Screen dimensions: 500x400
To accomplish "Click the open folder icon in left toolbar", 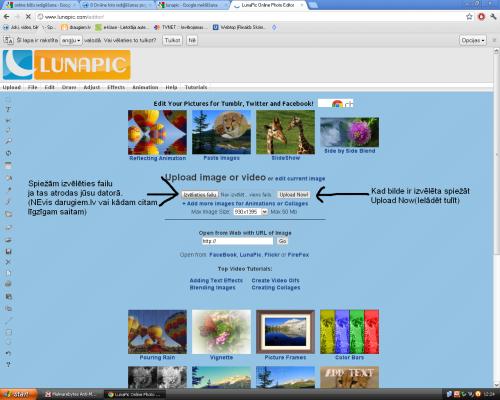I will (x=8, y=214).
